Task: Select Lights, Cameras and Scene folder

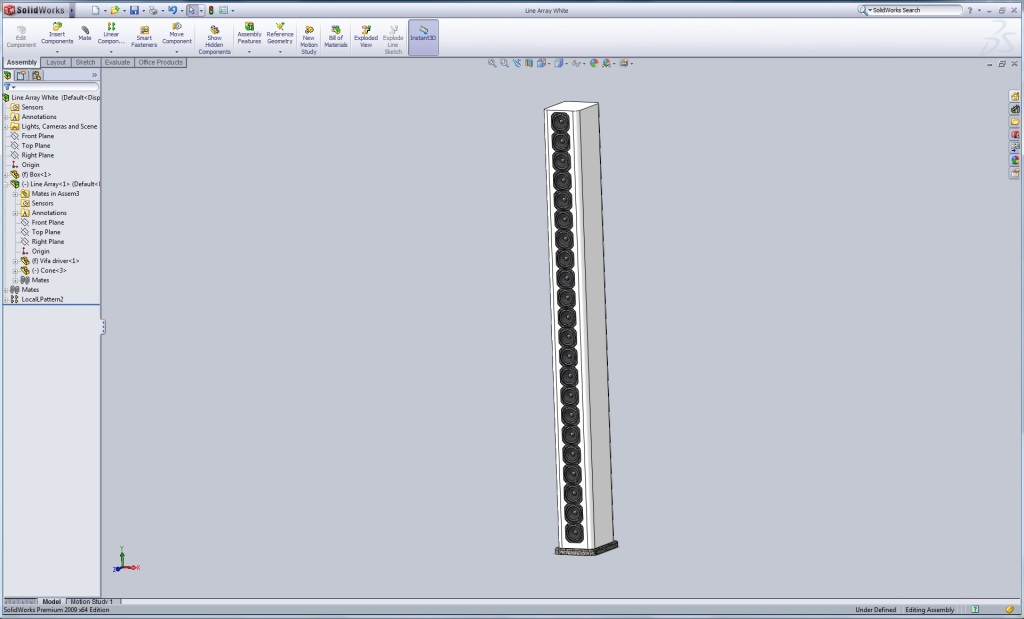Action: 59,127
